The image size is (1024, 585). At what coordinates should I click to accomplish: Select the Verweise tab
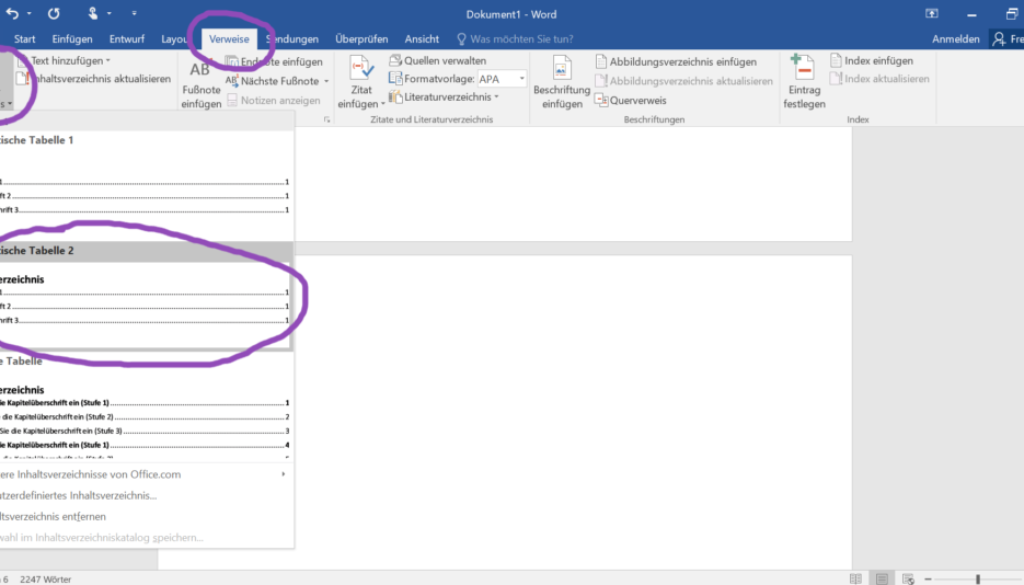point(229,39)
